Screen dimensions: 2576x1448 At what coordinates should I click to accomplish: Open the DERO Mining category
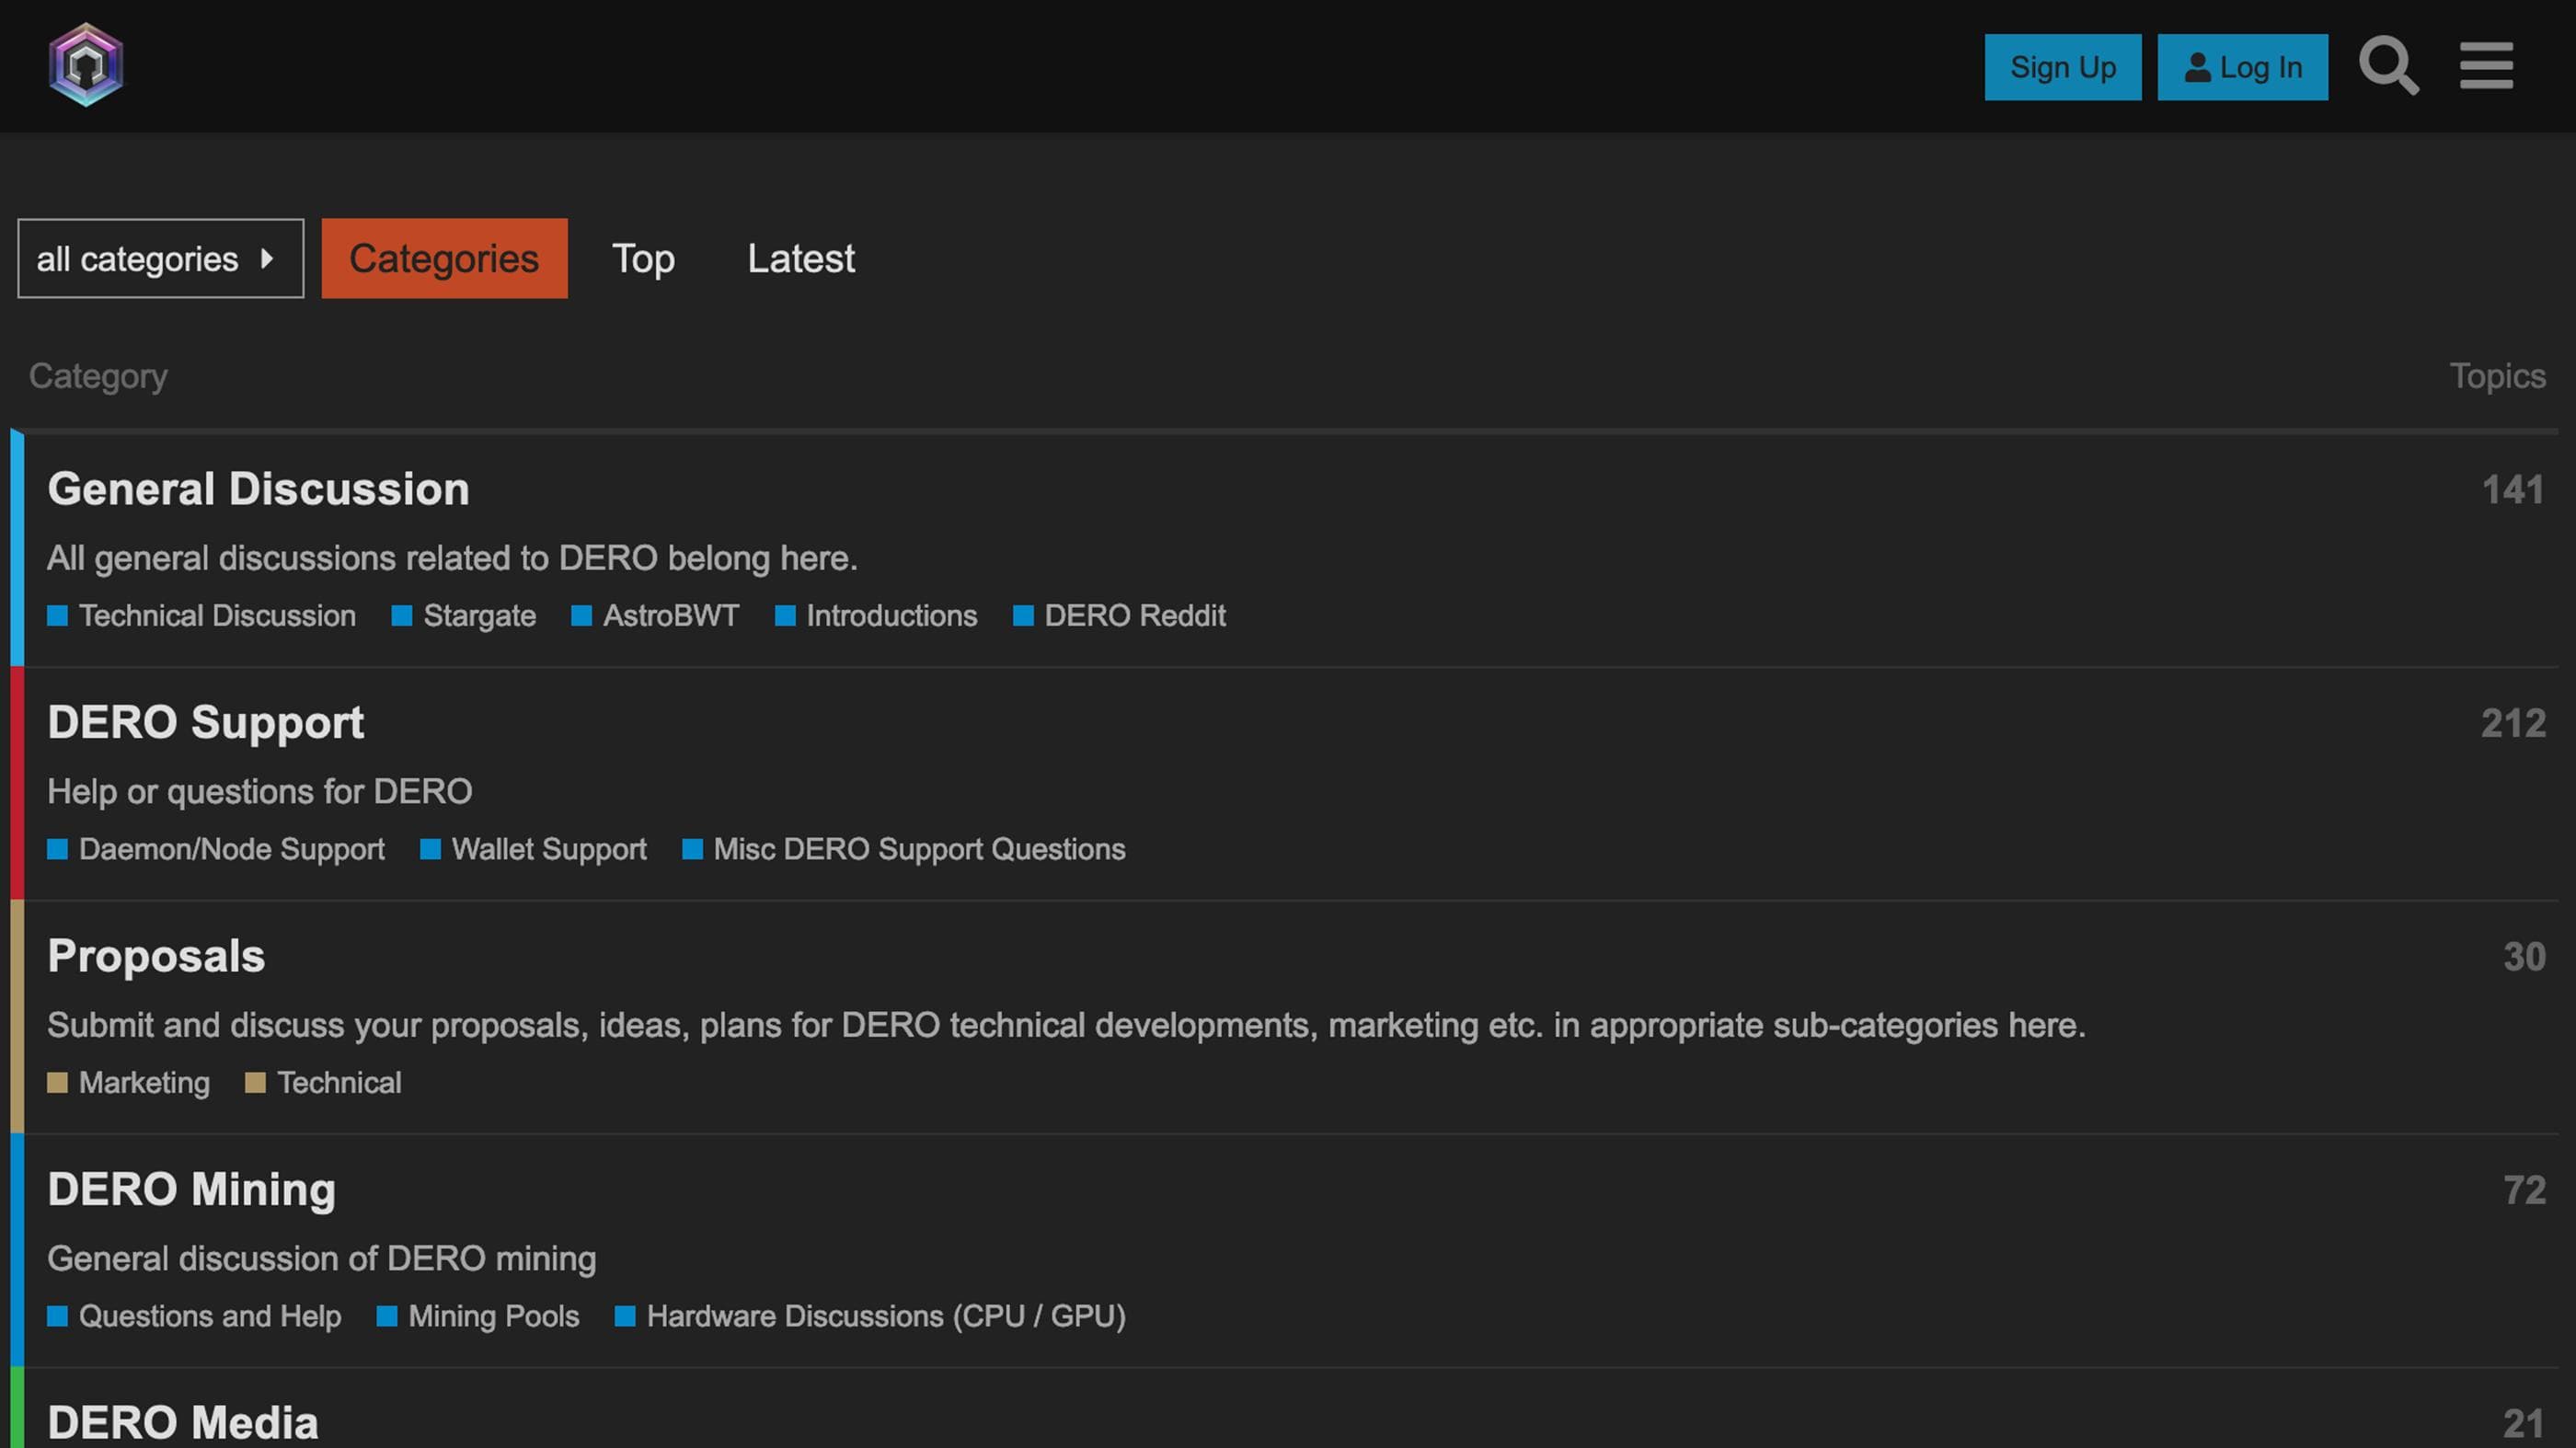coord(191,1190)
